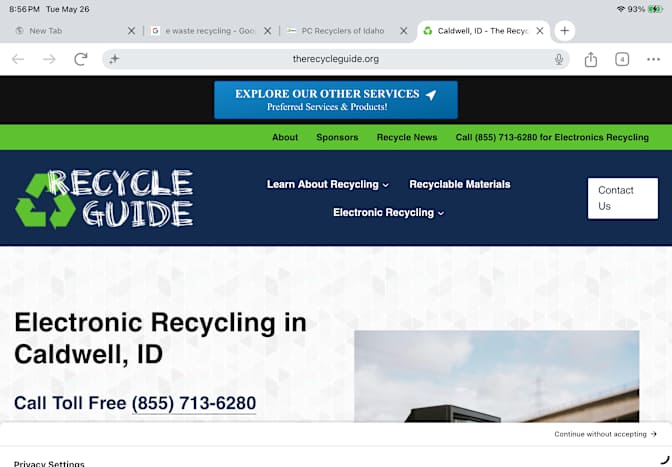Tap the Wi-Fi status icon
The image size is (672, 467).
tap(620, 9)
